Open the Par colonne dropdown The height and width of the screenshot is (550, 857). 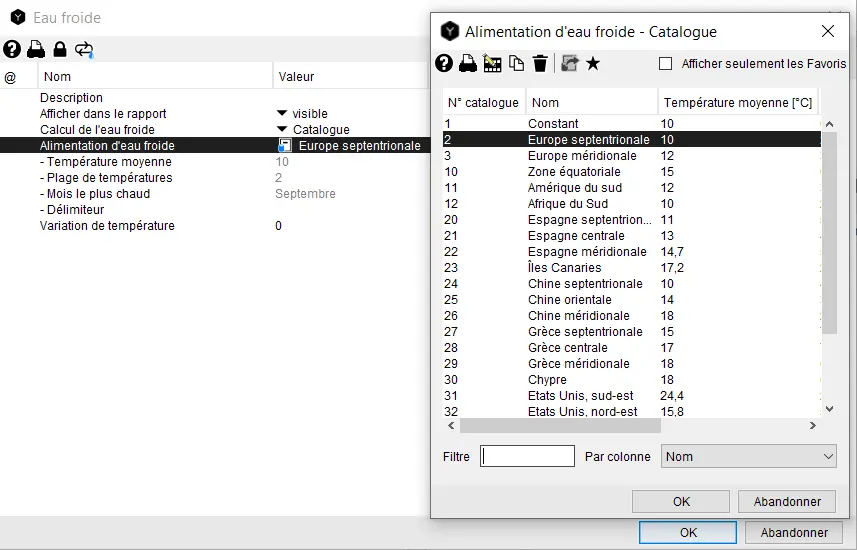click(x=749, y=457)
